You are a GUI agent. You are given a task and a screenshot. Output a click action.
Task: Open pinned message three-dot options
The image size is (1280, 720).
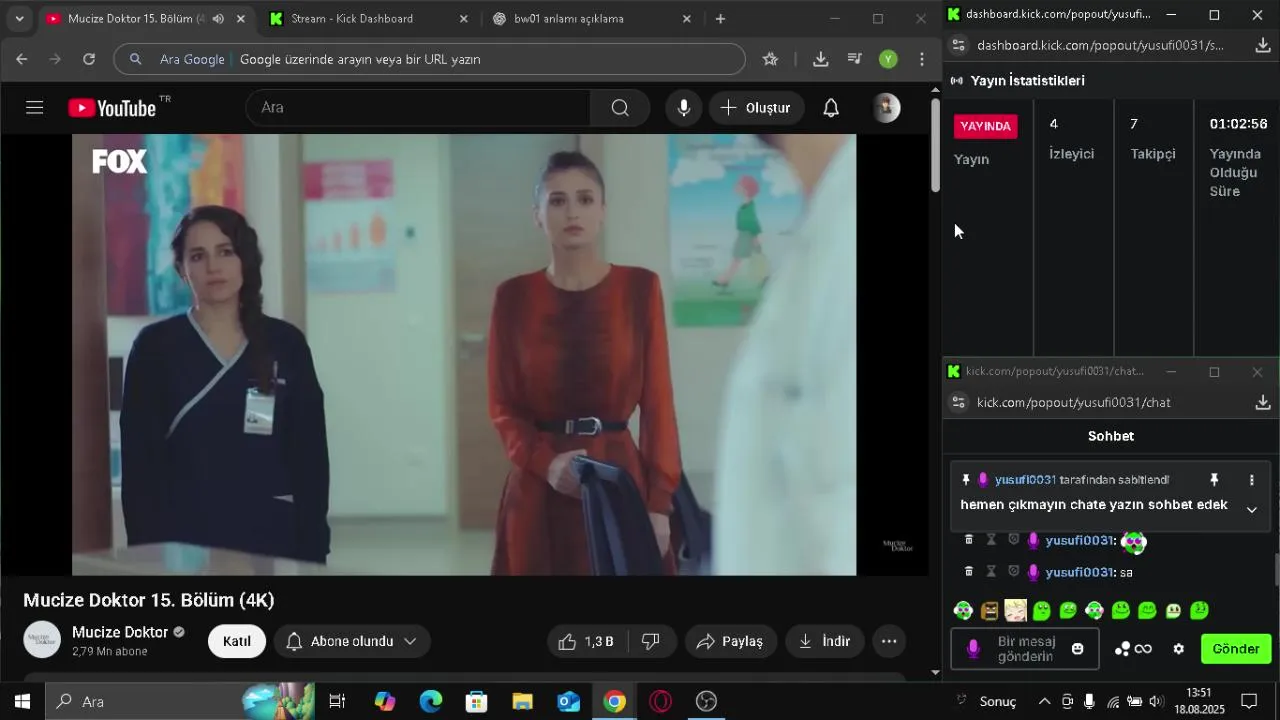1251,480
